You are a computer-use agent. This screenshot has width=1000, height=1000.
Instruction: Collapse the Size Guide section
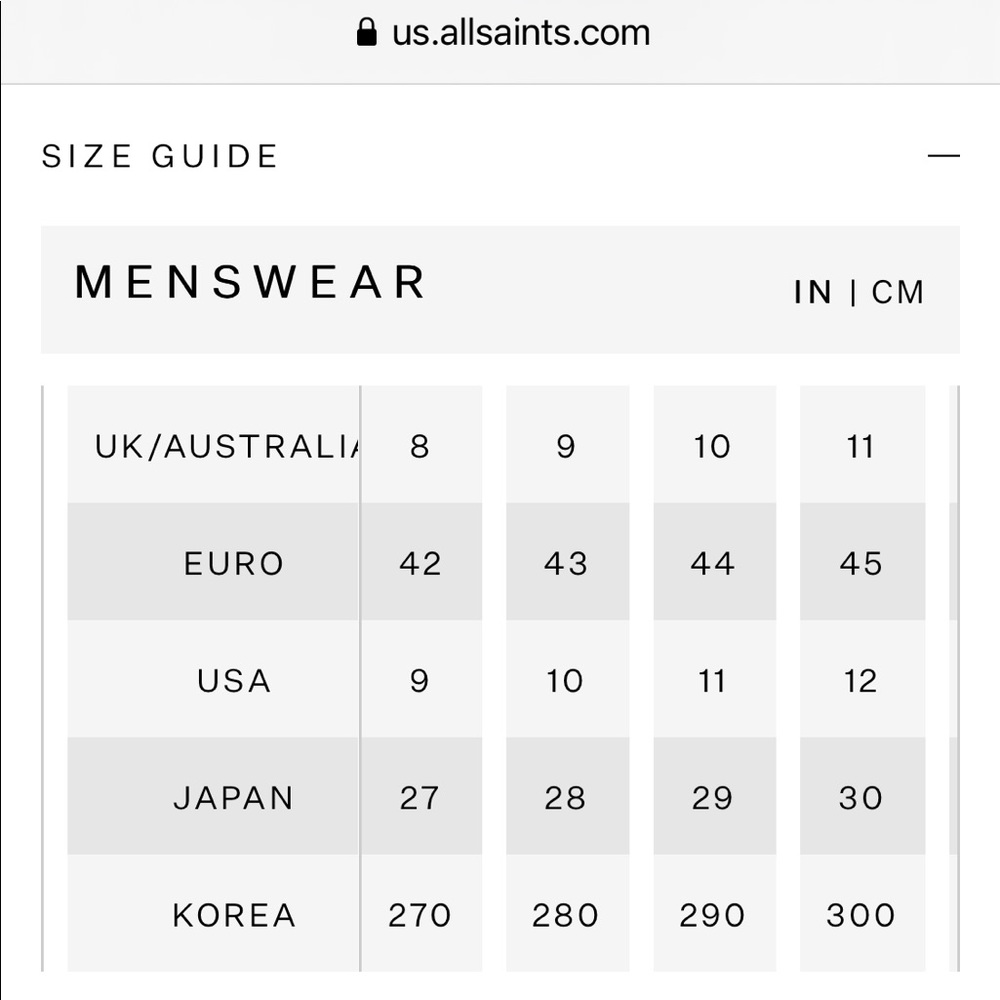(943, 156)
